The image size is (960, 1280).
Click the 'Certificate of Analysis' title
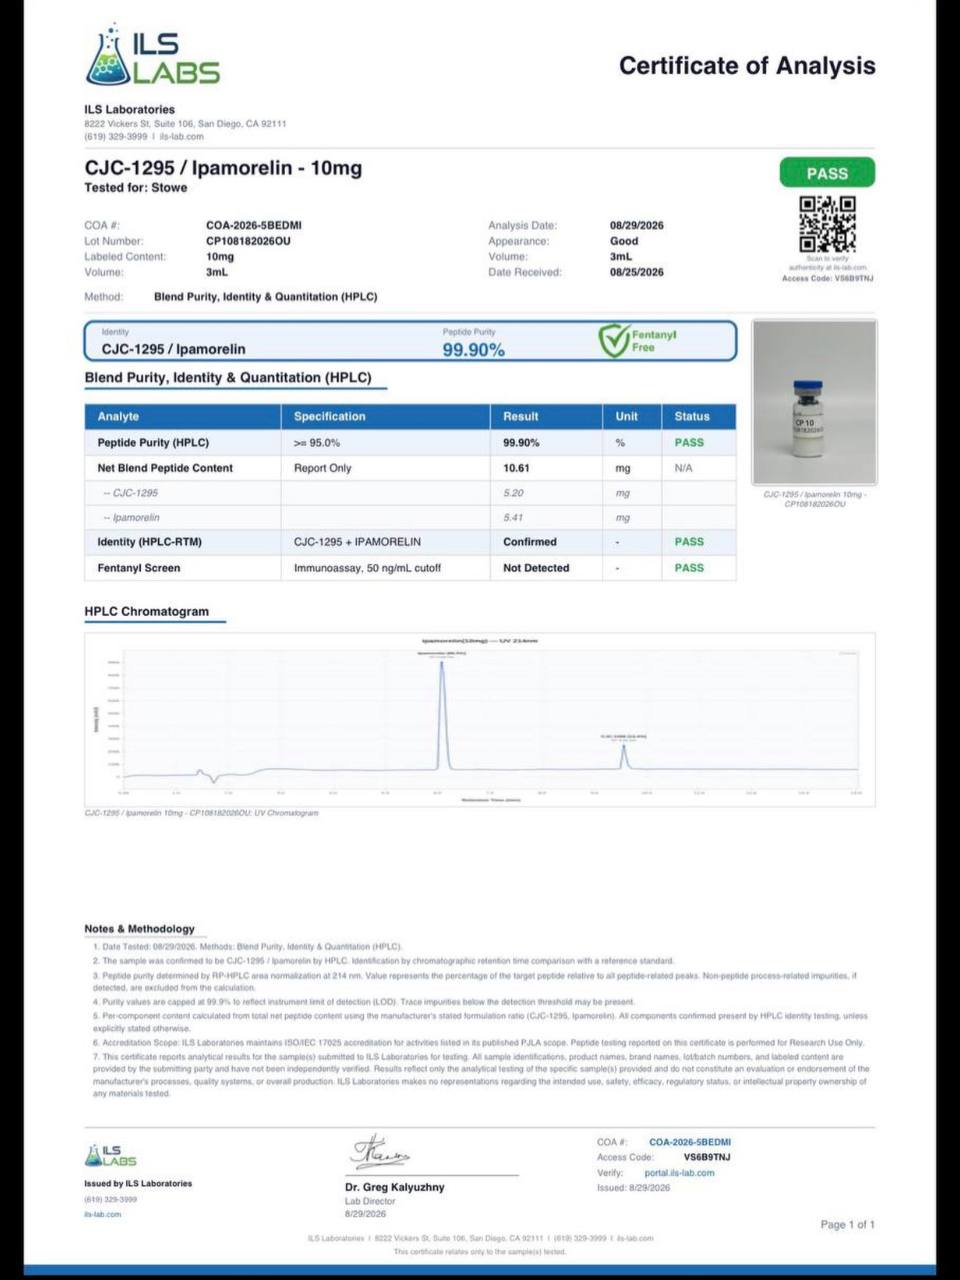tap(747, 66)
